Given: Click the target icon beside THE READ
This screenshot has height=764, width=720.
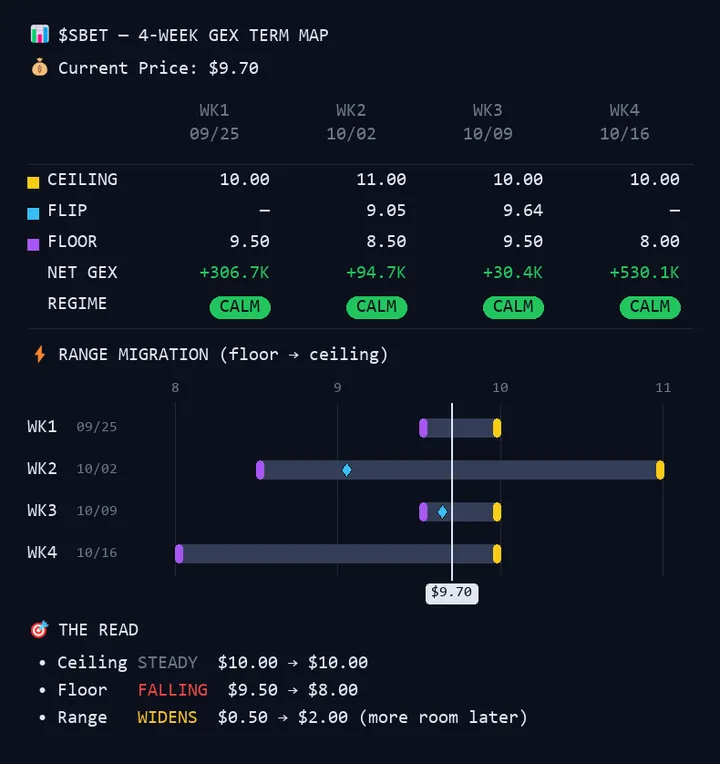Looking at the screenshot, I should (39, 629).
